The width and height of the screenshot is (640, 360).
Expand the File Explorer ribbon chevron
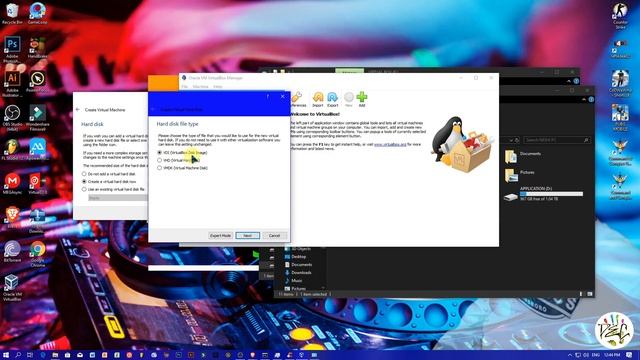(584, 99)
